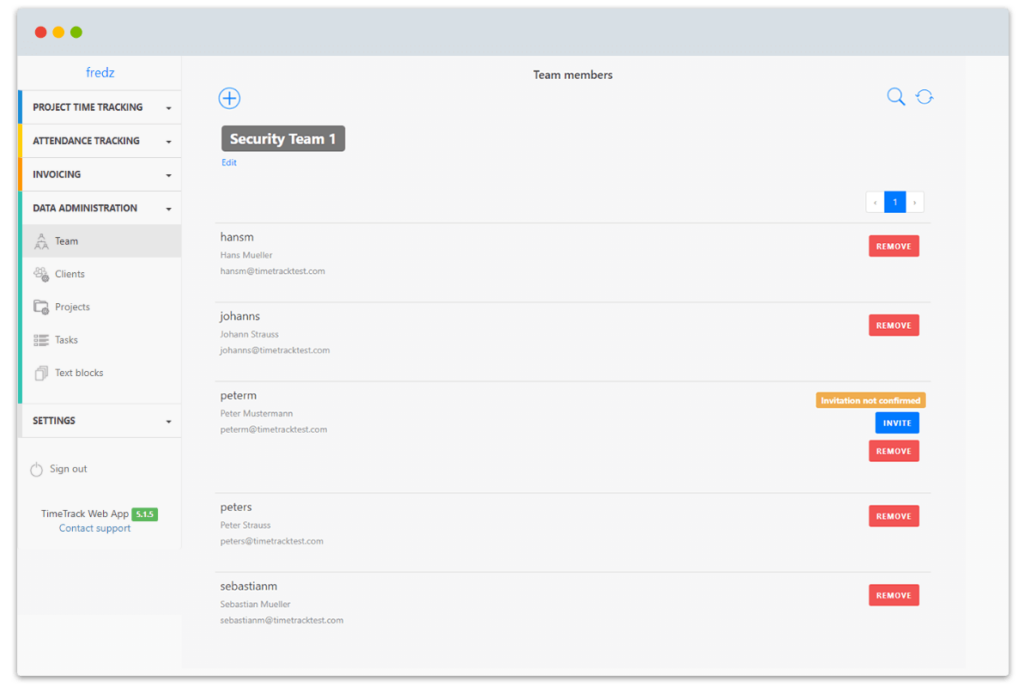This screenshot has width=1030, height=687.
Task: Open Text blocks in the sidebar
Action: pyautogui.click(x=78, y=373)
